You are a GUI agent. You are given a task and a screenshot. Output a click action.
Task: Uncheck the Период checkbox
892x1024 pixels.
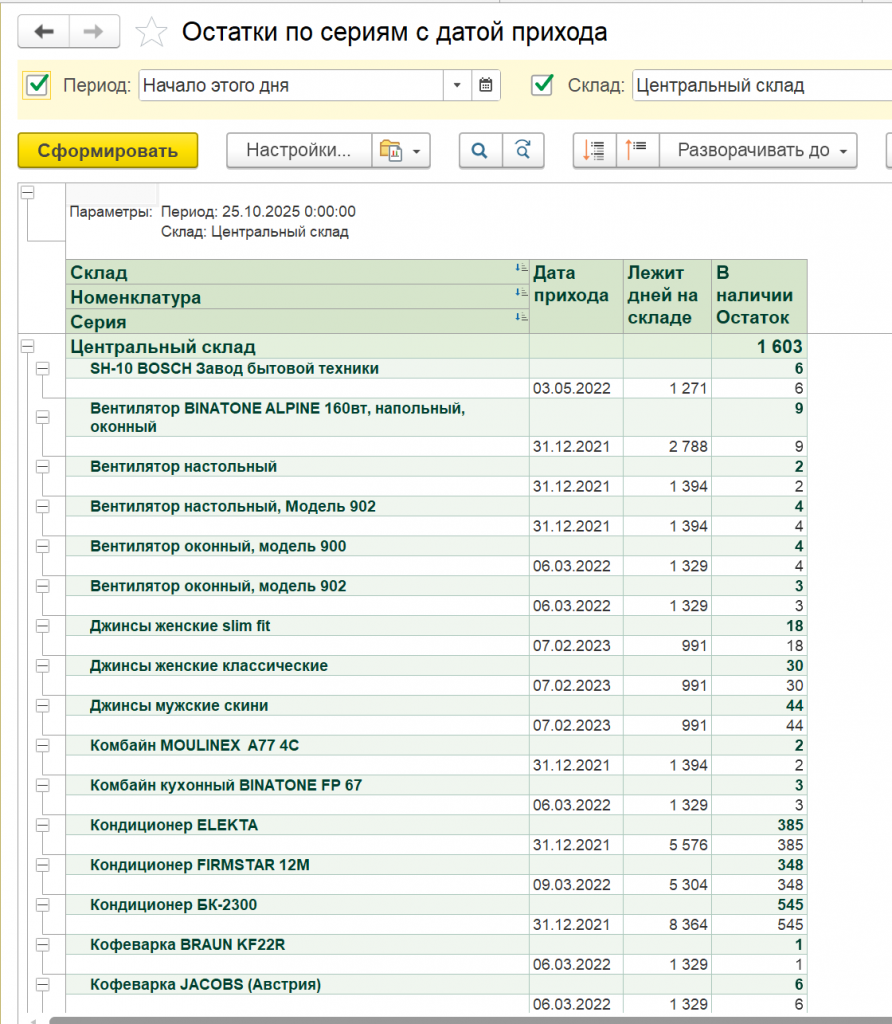(x=38, y=86)
